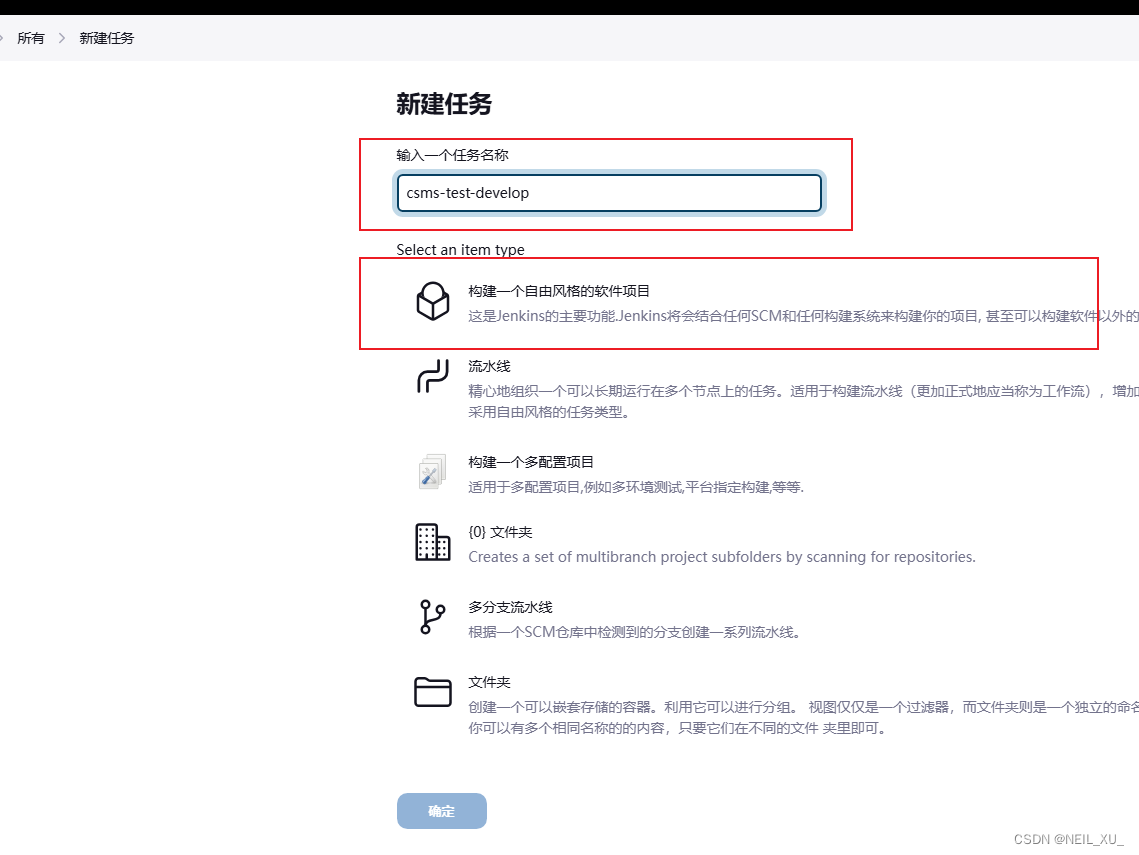Open the 新建任务 breadcrumb link
This screenshot has width=1139, height=855.
[107, 38]
